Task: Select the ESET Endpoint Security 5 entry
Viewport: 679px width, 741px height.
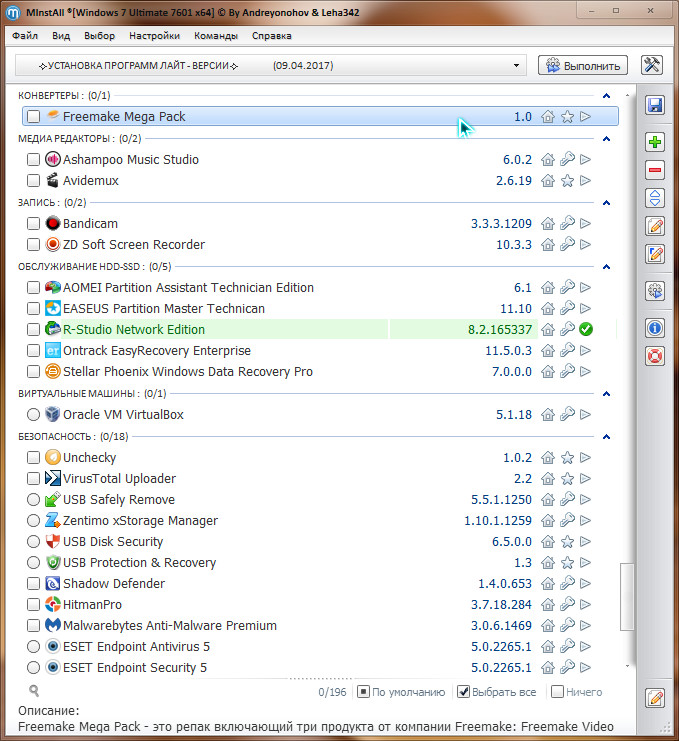Action: point(319,667)
